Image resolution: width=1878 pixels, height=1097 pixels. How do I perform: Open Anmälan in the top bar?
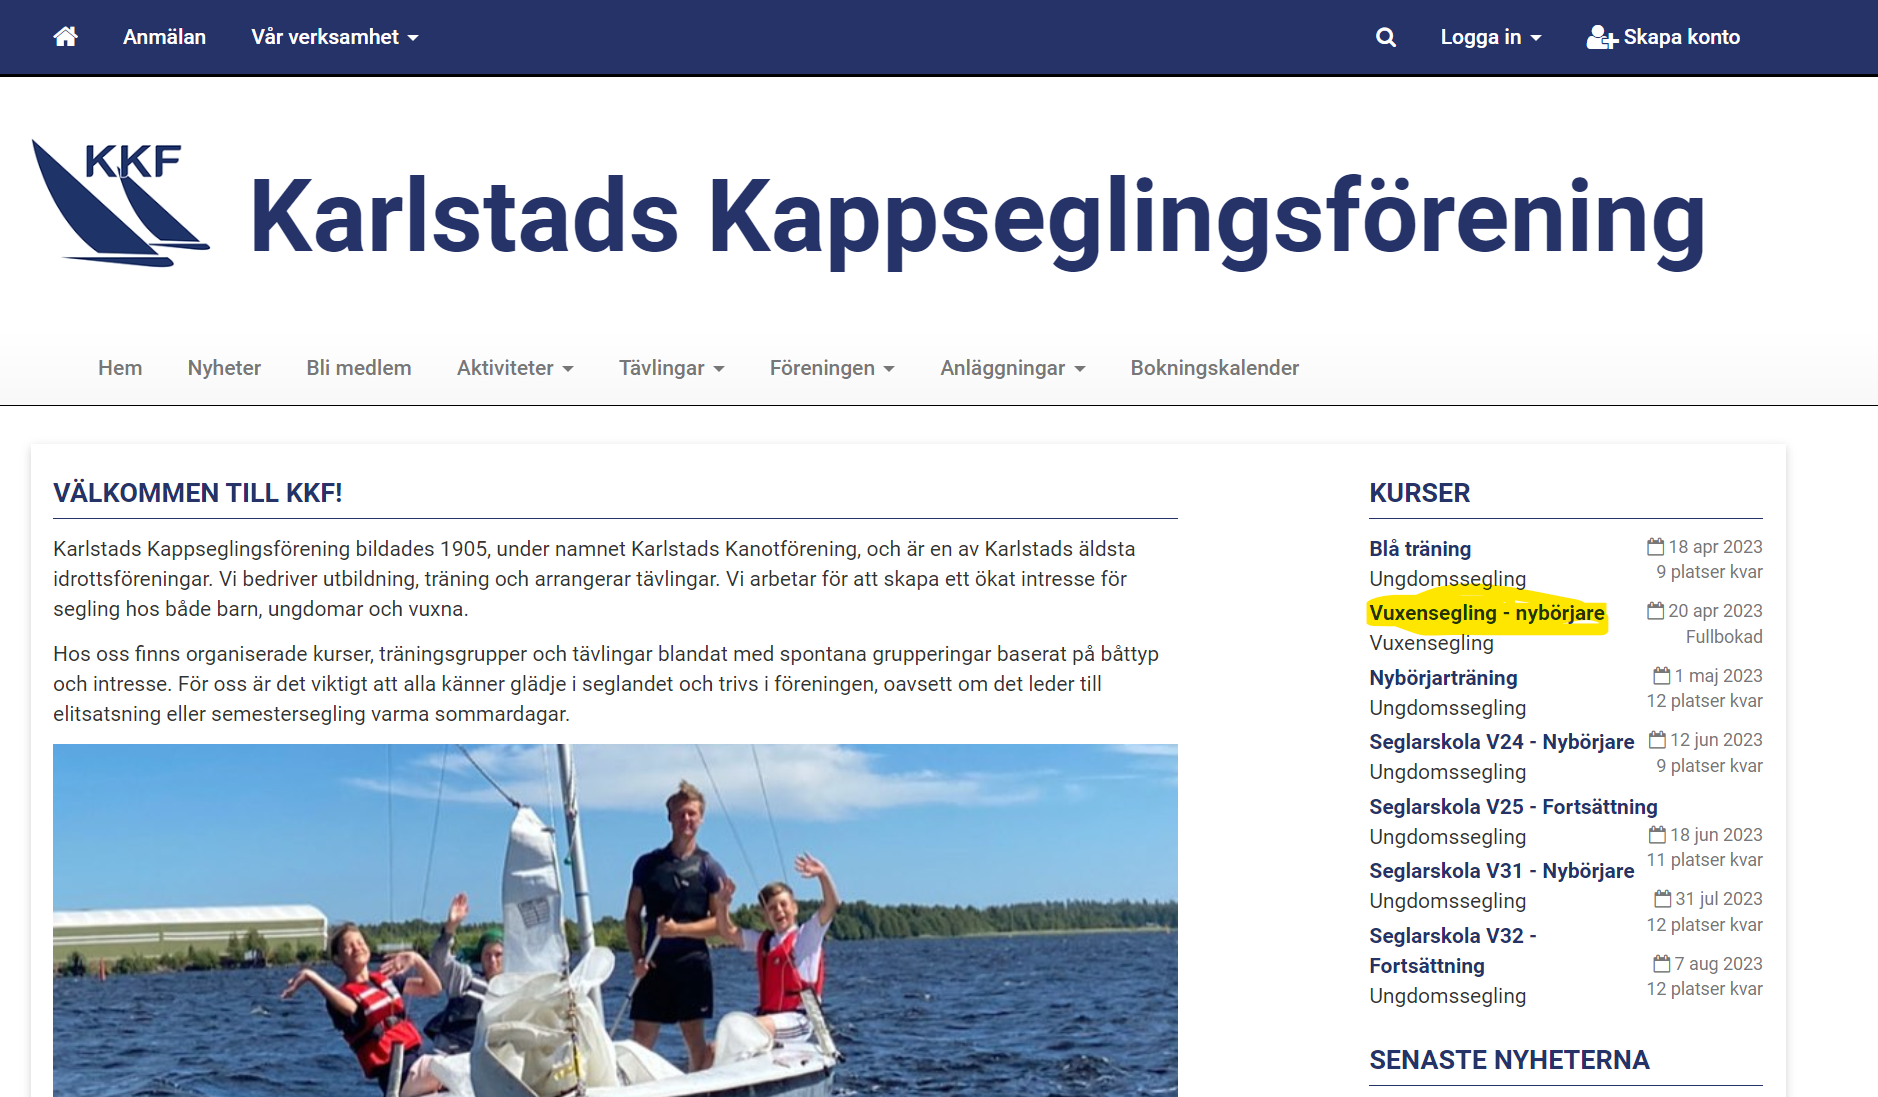point(164,37)
